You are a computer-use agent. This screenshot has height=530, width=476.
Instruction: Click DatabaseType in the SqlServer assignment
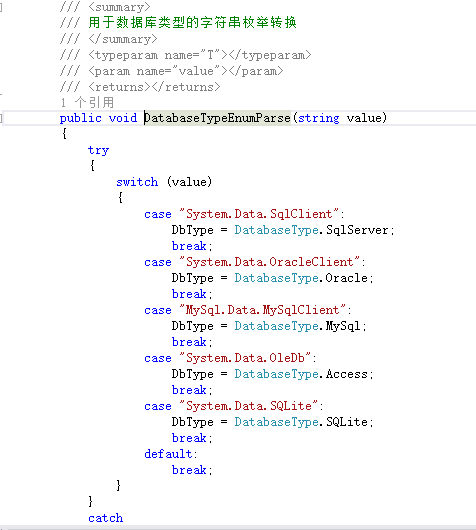277,230
